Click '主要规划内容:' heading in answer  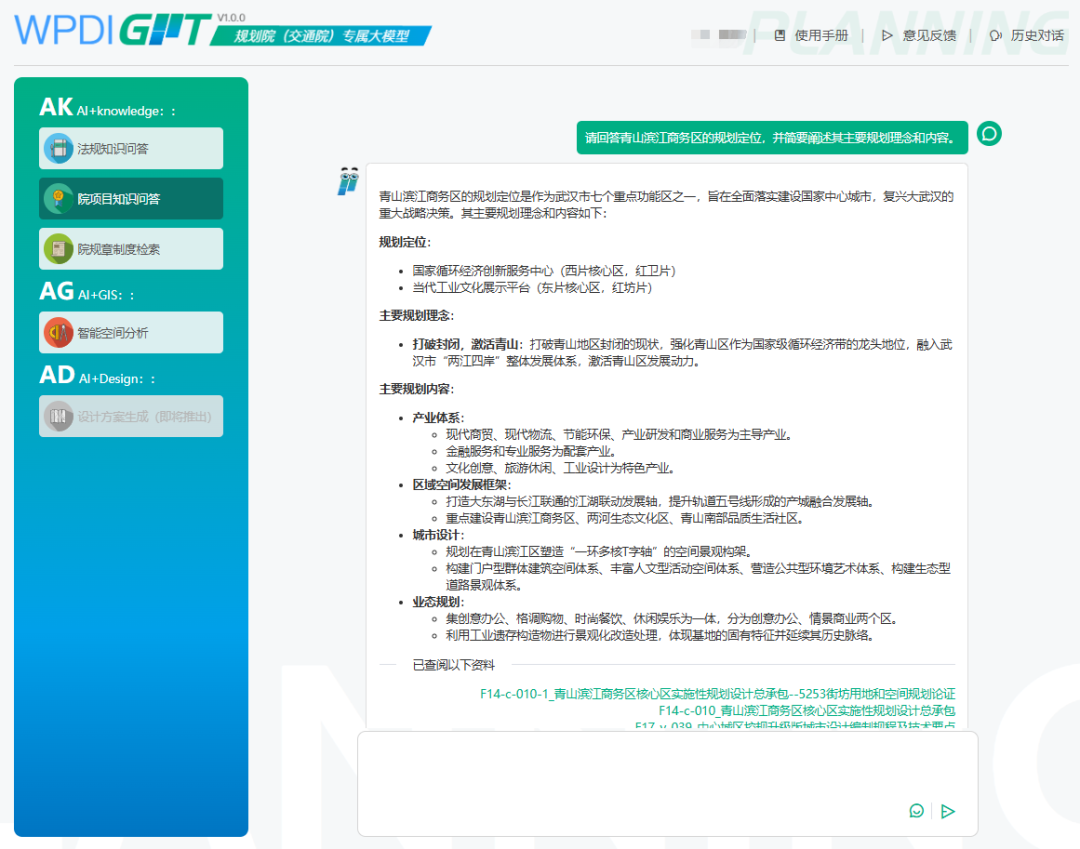(x=417, y=389)
